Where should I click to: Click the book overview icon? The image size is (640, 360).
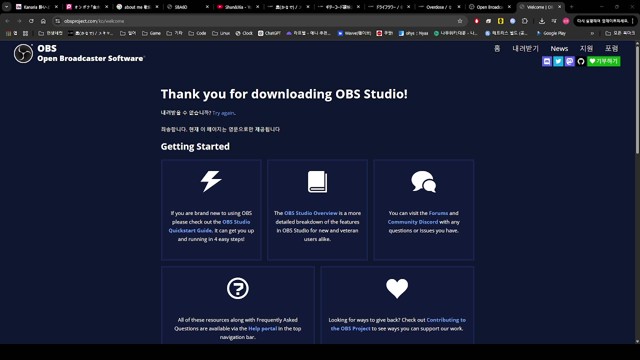[x=317, y=181]
